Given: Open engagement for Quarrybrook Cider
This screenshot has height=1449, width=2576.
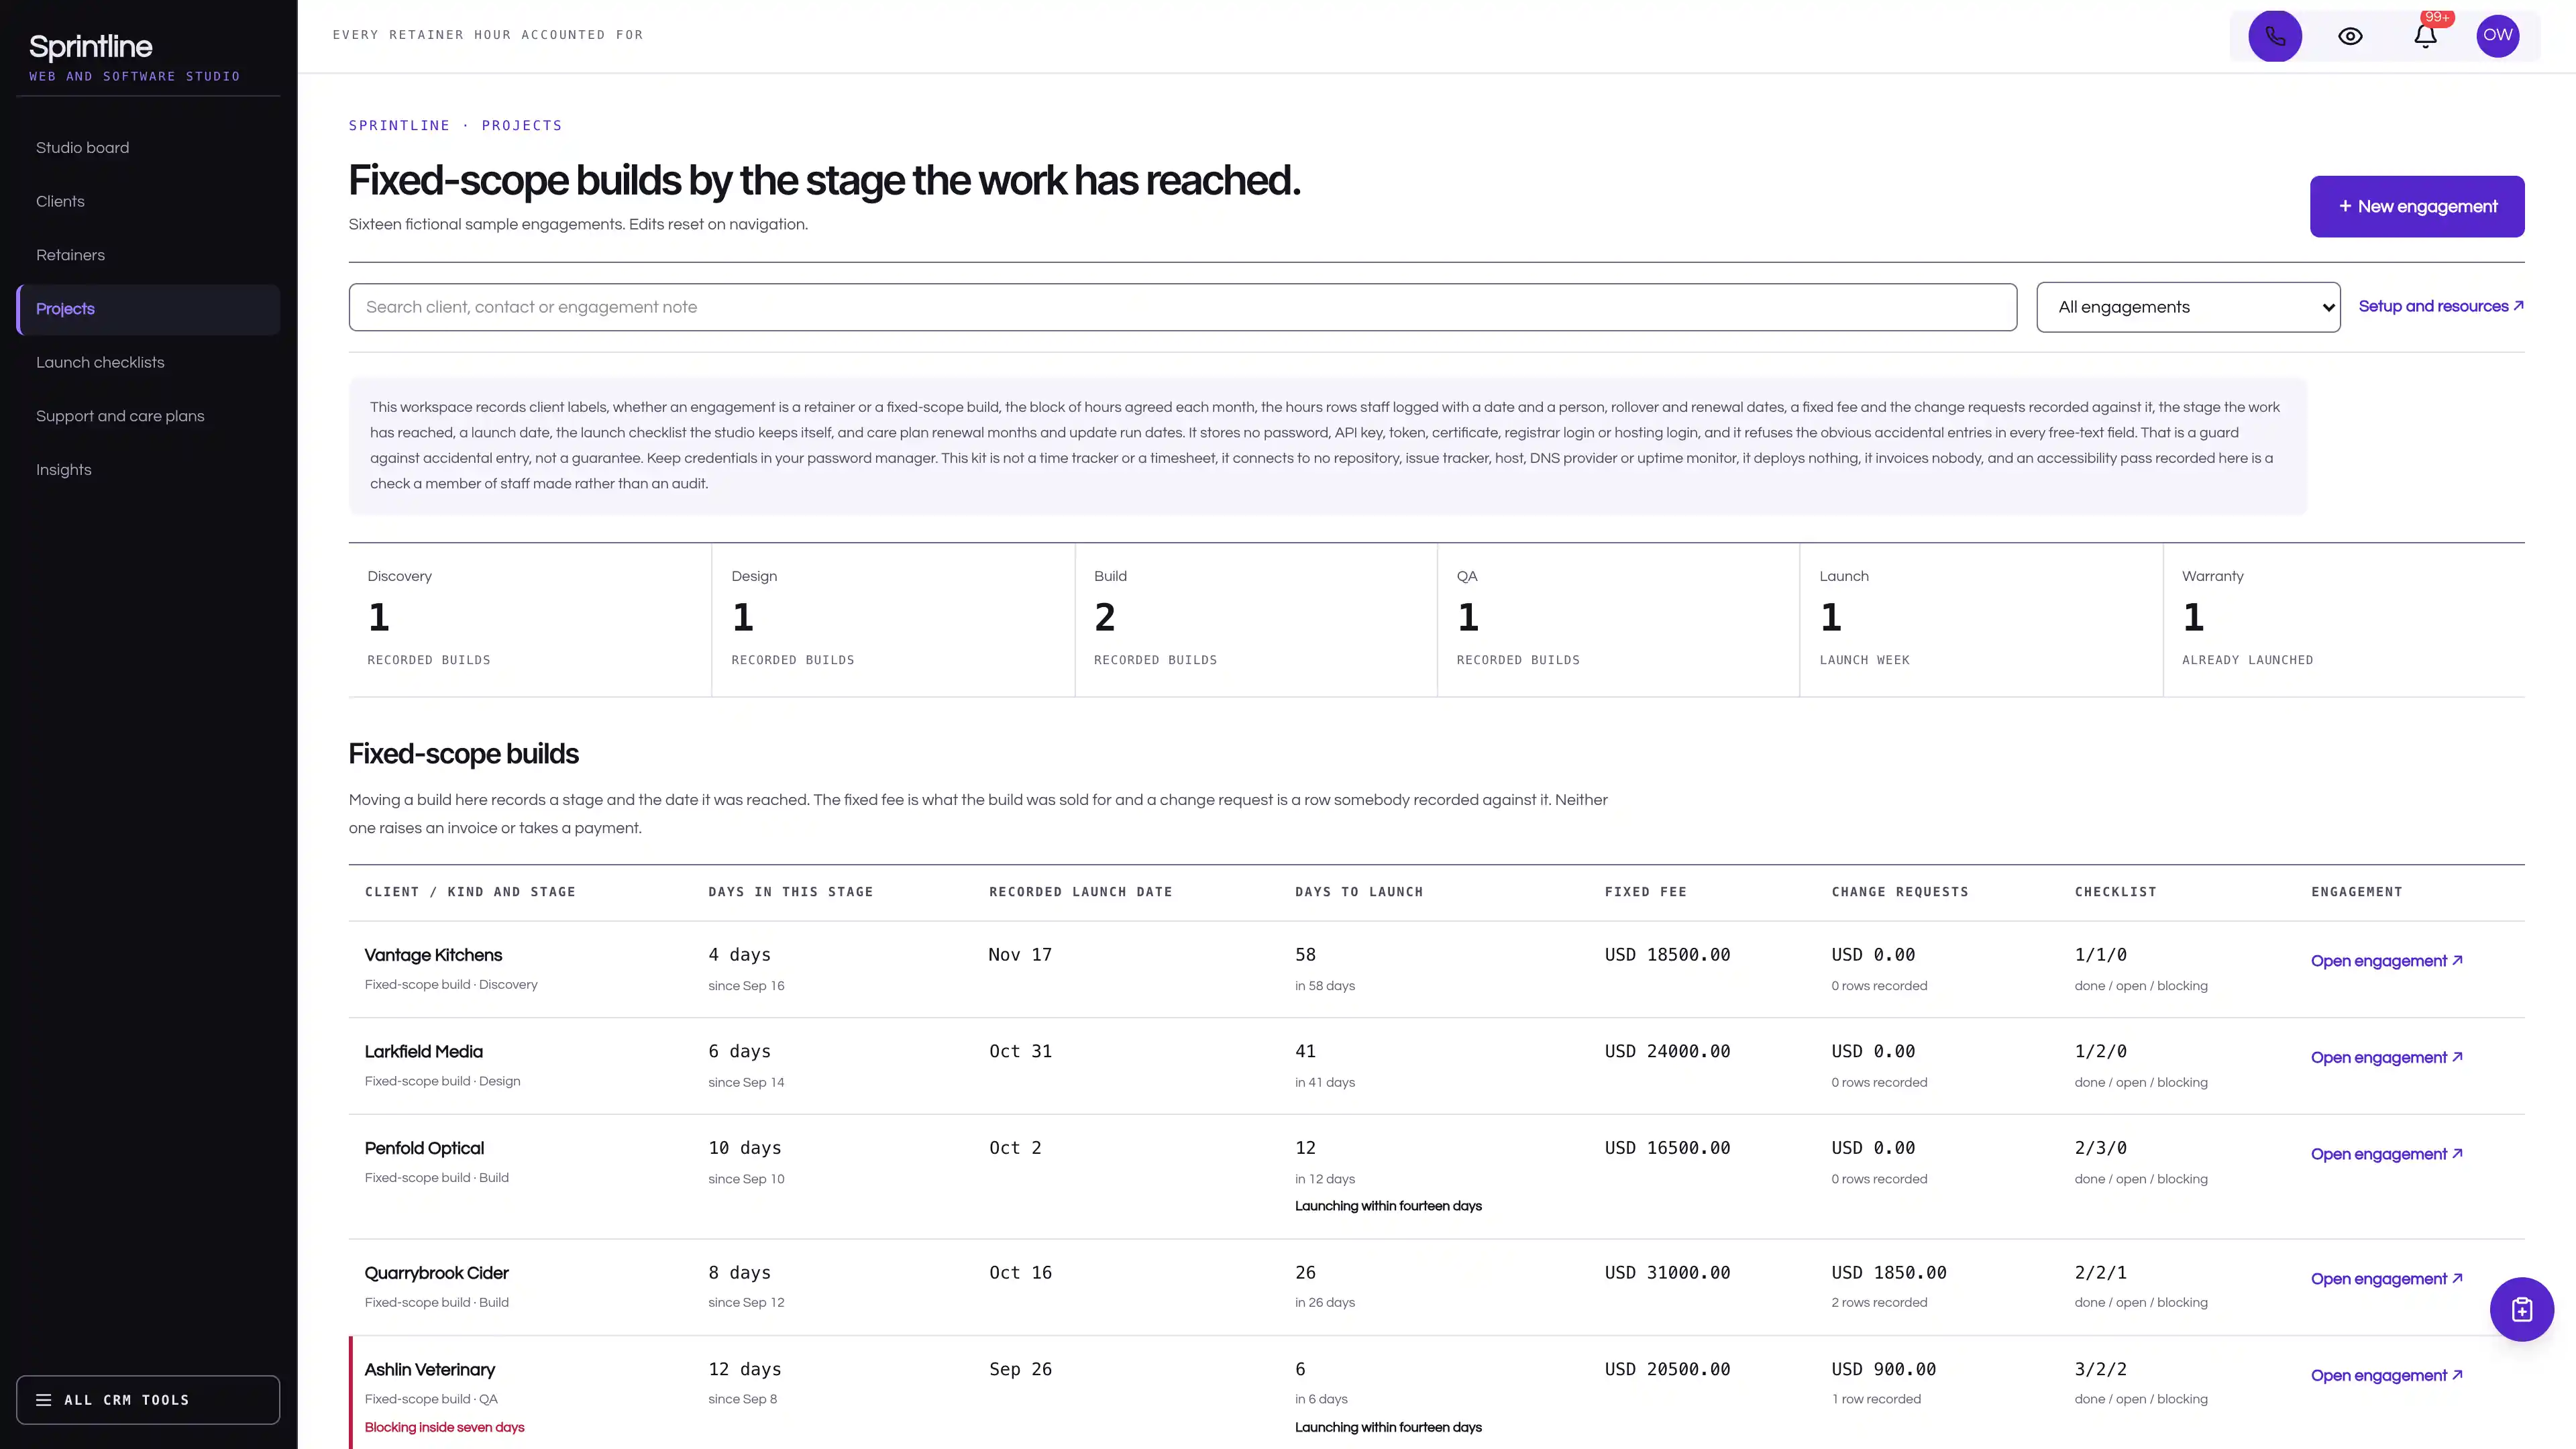Looking at the screenshot, I should pyautogui.click(x=2386, y=1279).
